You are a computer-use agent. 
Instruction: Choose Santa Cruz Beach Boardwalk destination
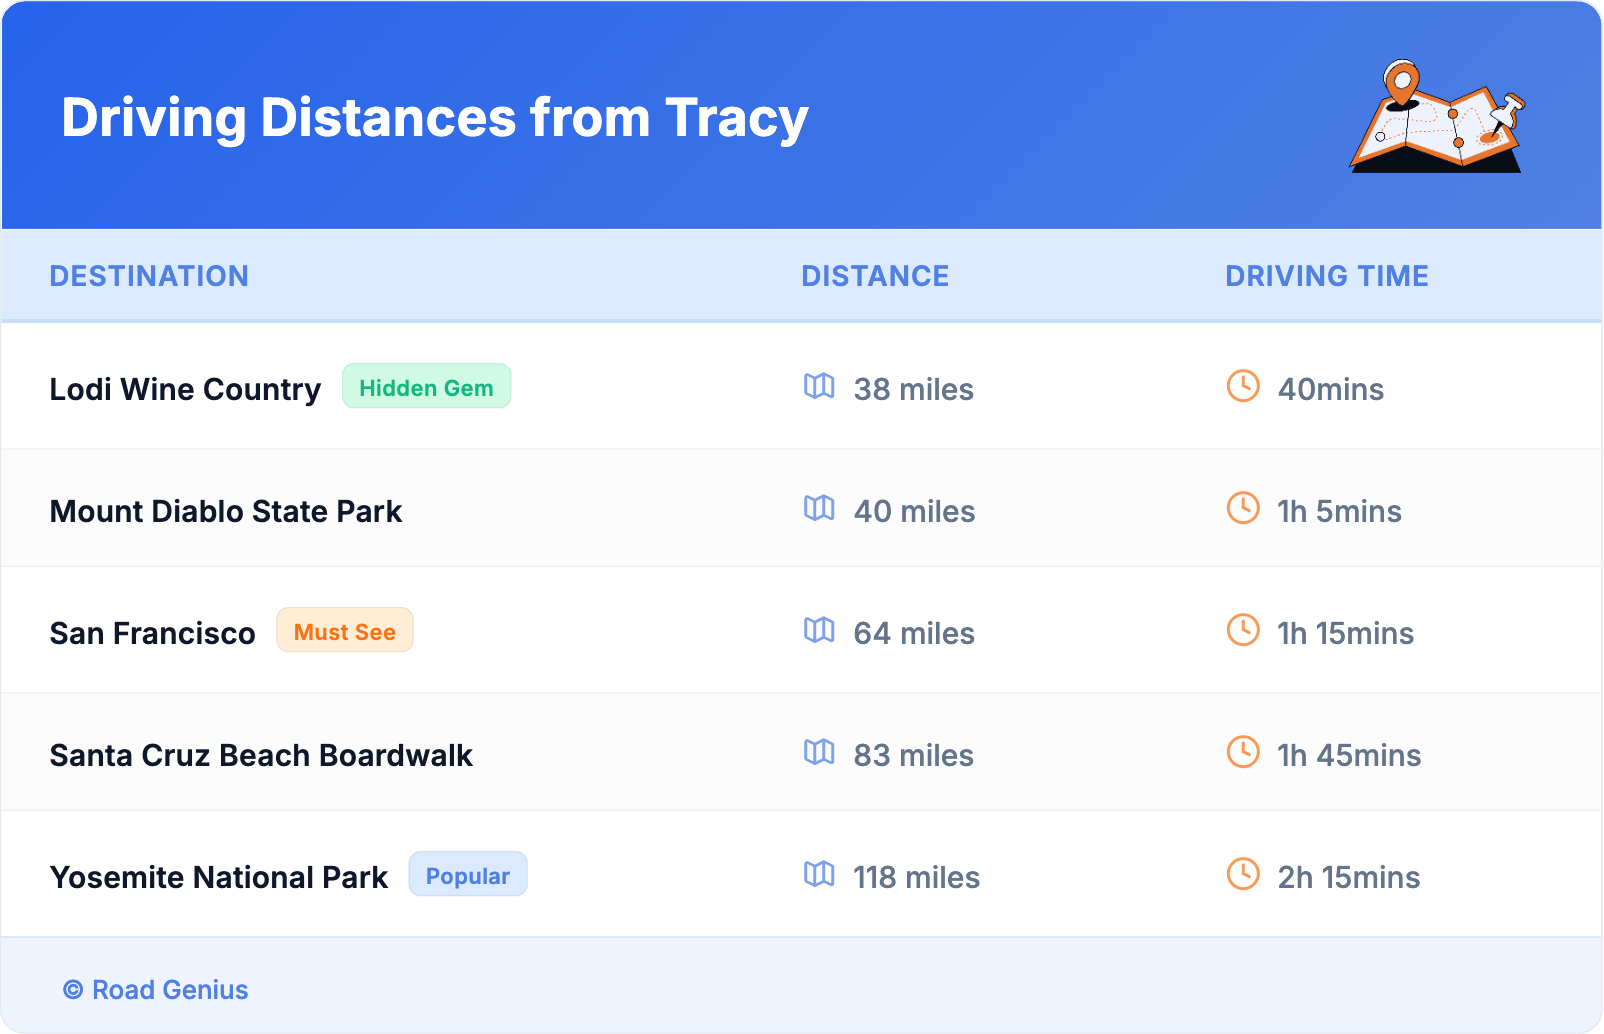coord(261,755)
